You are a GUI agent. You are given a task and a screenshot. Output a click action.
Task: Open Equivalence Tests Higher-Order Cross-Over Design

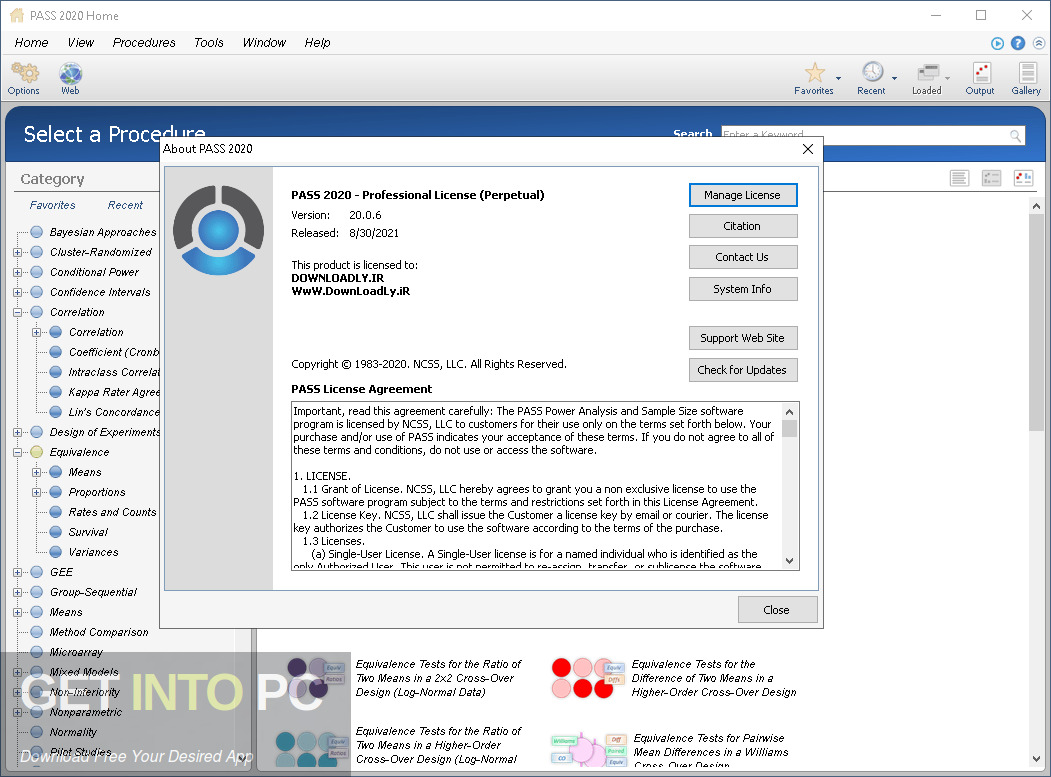coord(675,678)
